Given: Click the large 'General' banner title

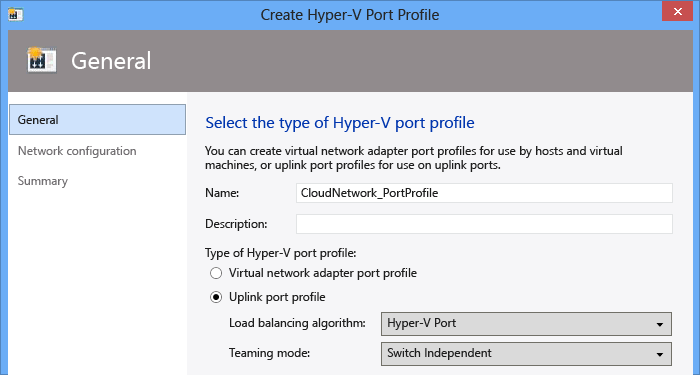Looking at the screenshot, I should (x=111, y=61).
